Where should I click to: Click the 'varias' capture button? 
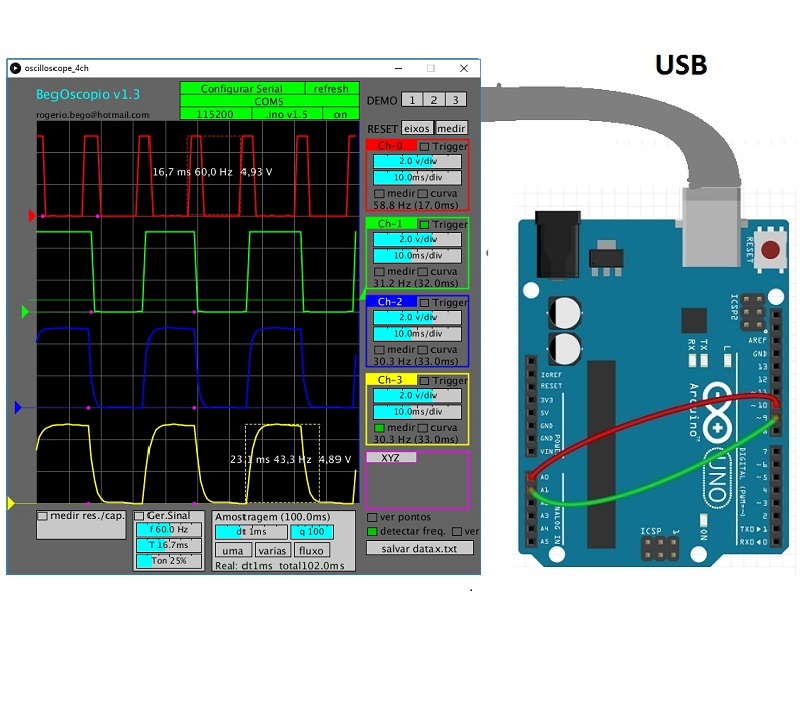(x=272, y=550)
